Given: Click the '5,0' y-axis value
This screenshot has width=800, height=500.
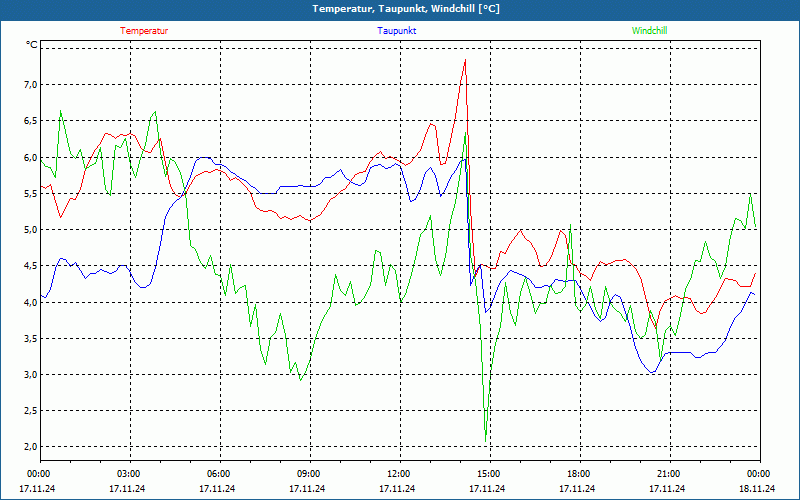Looking at the screenshot, I should 32,230.
